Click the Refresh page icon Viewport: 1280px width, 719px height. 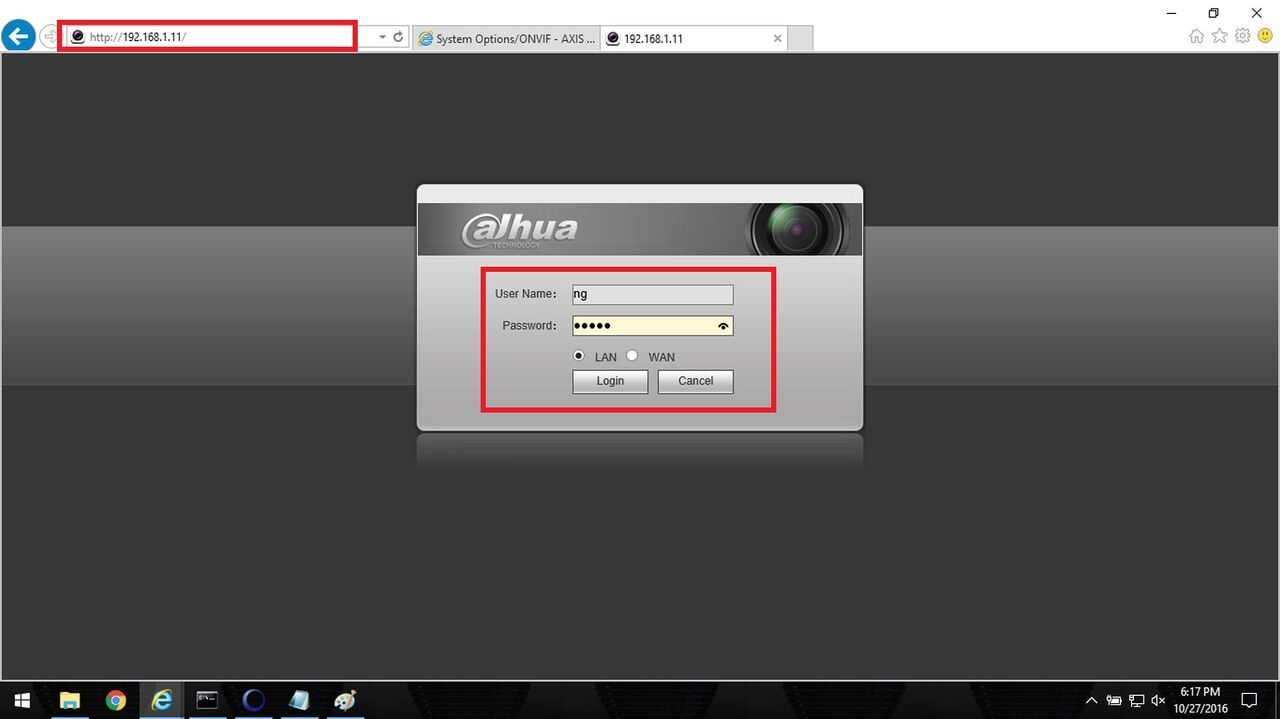(x=398, y=37)
